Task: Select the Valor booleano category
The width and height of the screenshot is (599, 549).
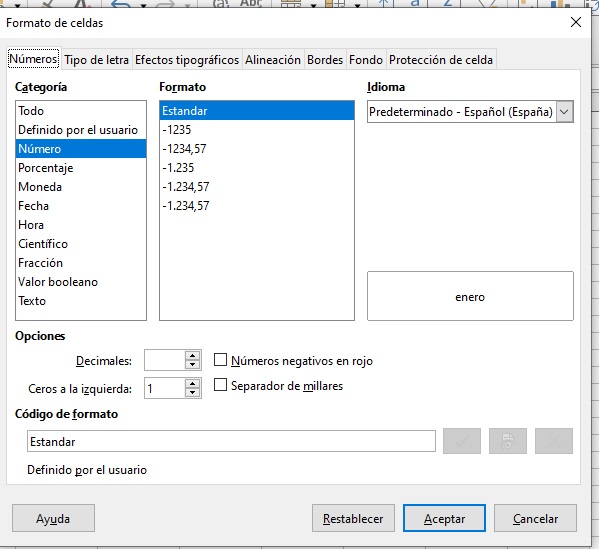Action: pos(81,282)
